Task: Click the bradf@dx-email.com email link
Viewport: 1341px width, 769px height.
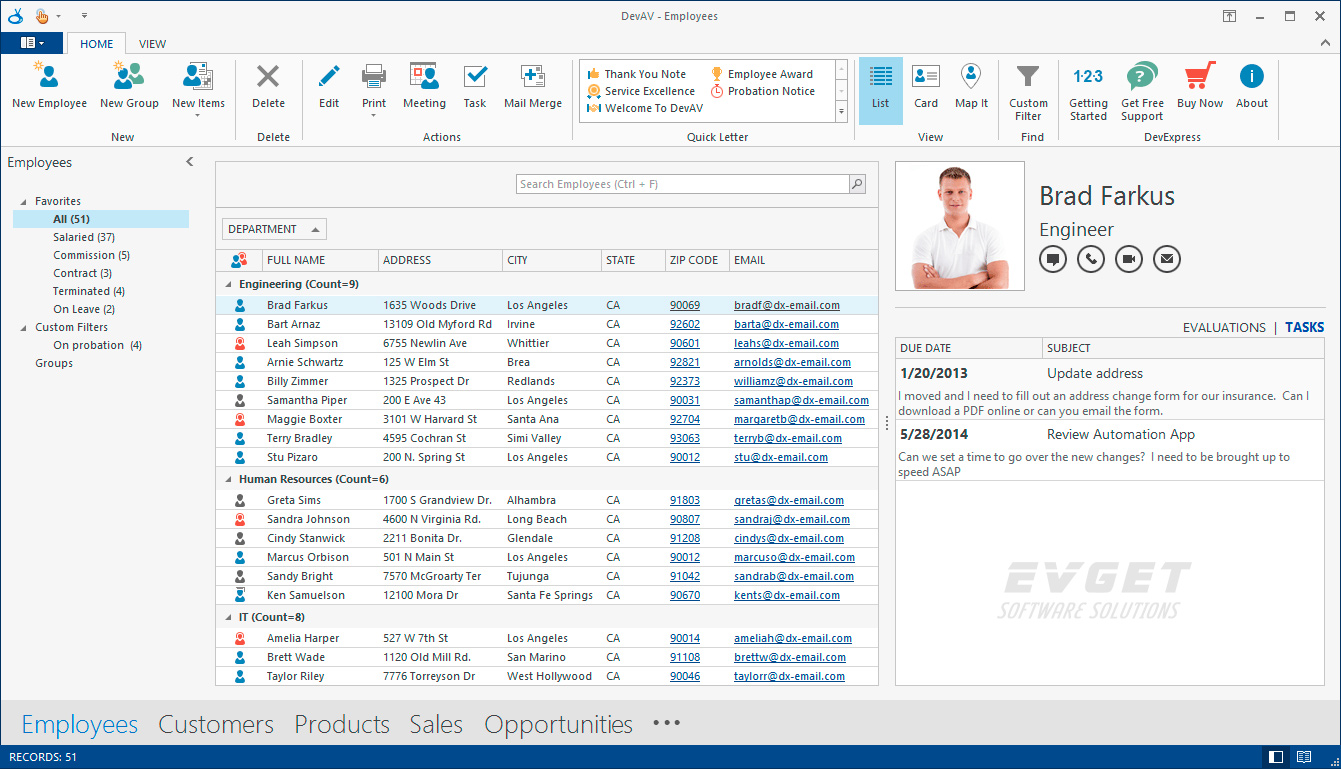Action: click(x=786, y=305)
